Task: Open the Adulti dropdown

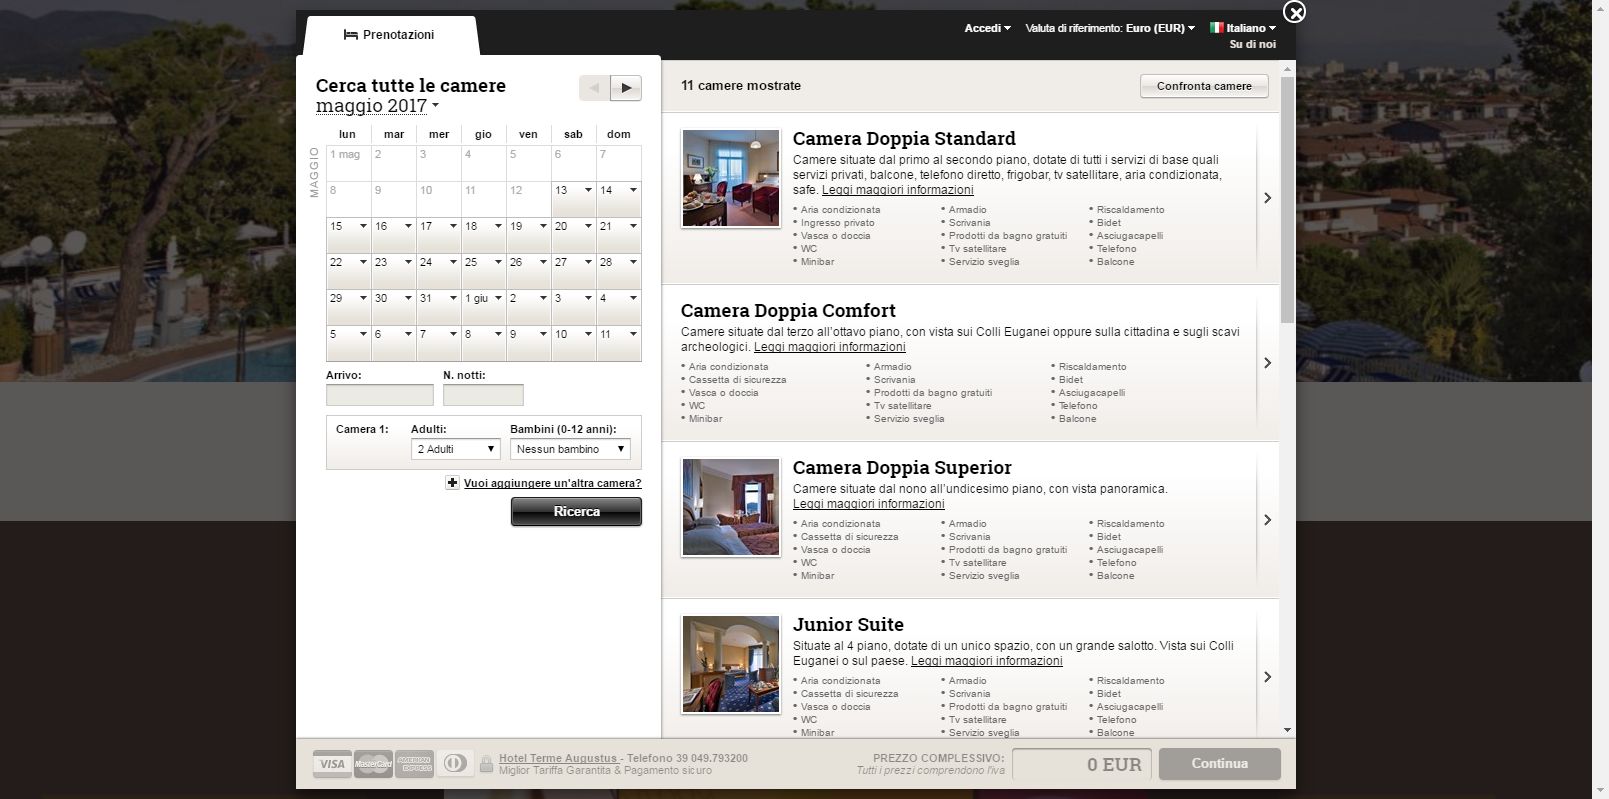Action: click(x=455, y=449)
